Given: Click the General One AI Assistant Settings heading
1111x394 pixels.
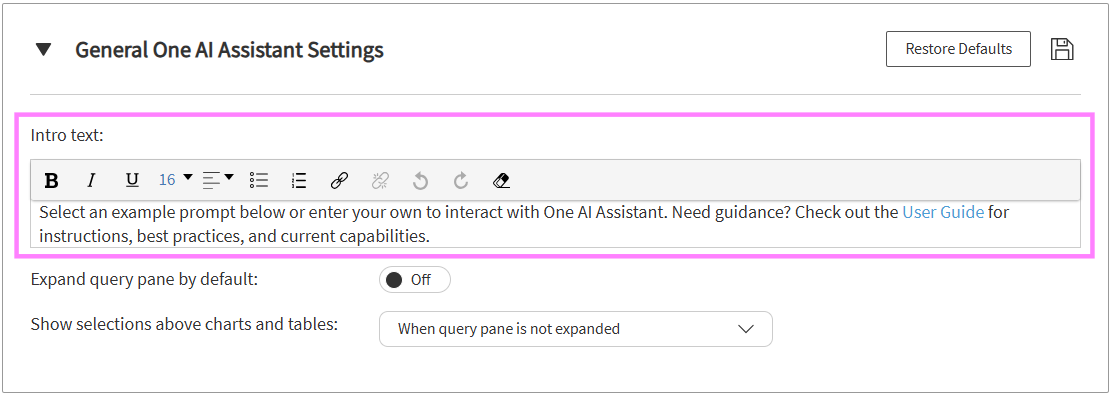Looking at the screenshot, I should coord(229,50).
